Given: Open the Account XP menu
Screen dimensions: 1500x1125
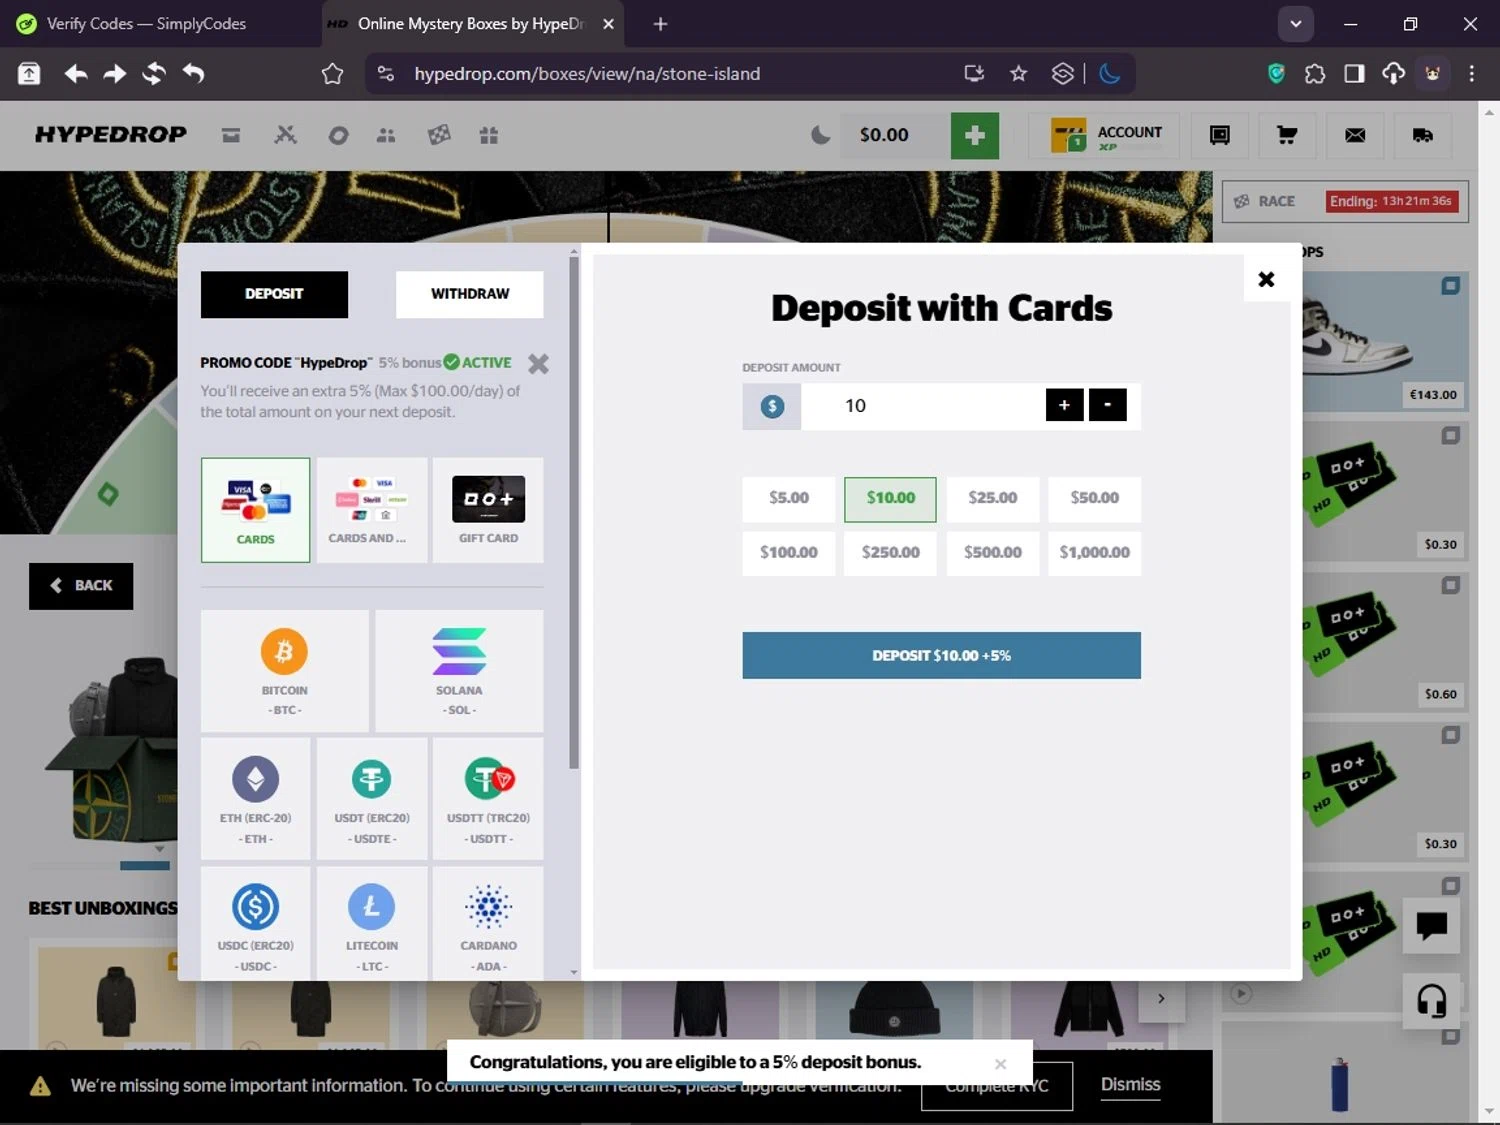Looking at the screenshot, I should pyautogui.click(x=1104, y=135).
